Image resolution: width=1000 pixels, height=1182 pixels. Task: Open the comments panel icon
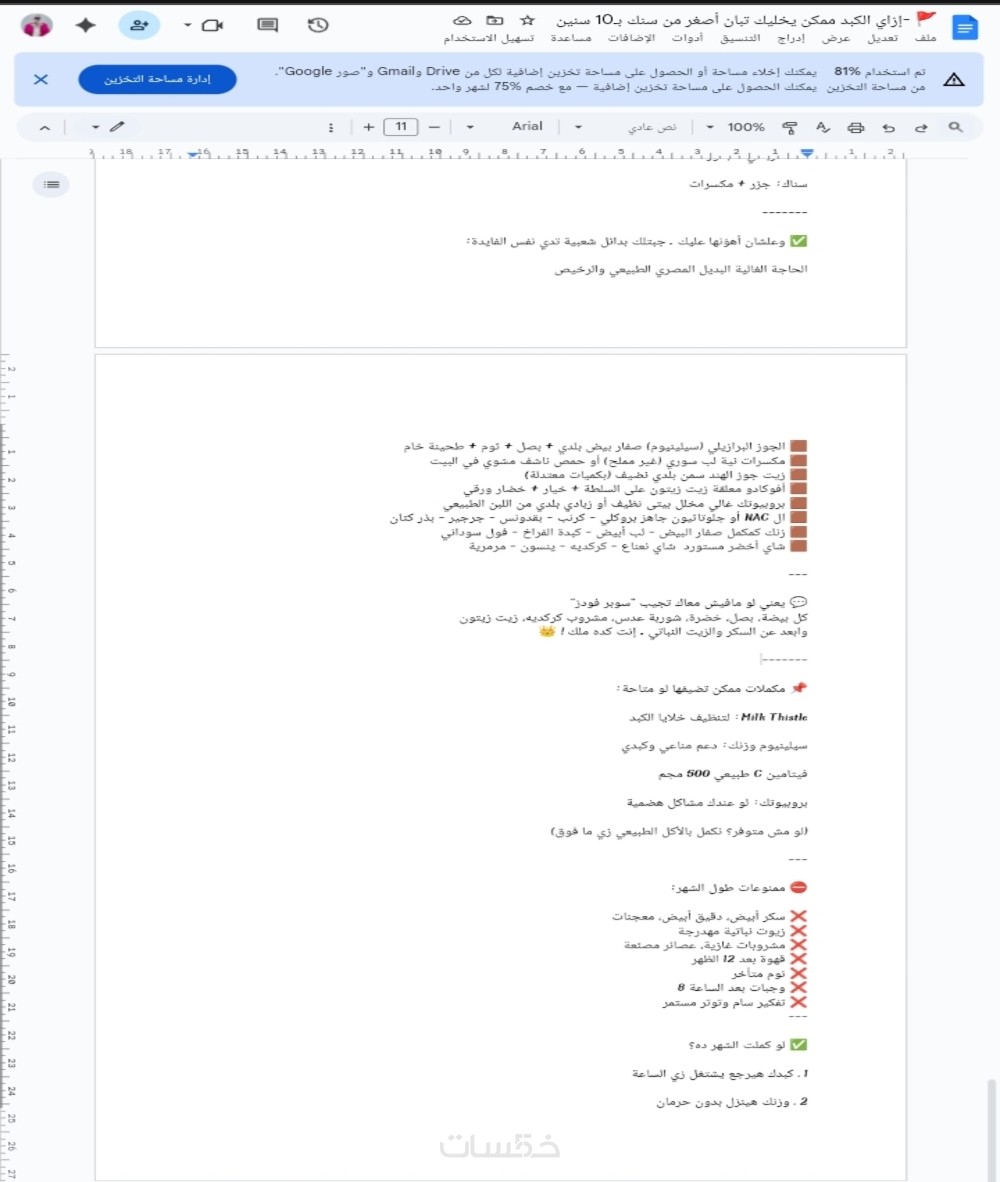(x=268, y=25)
